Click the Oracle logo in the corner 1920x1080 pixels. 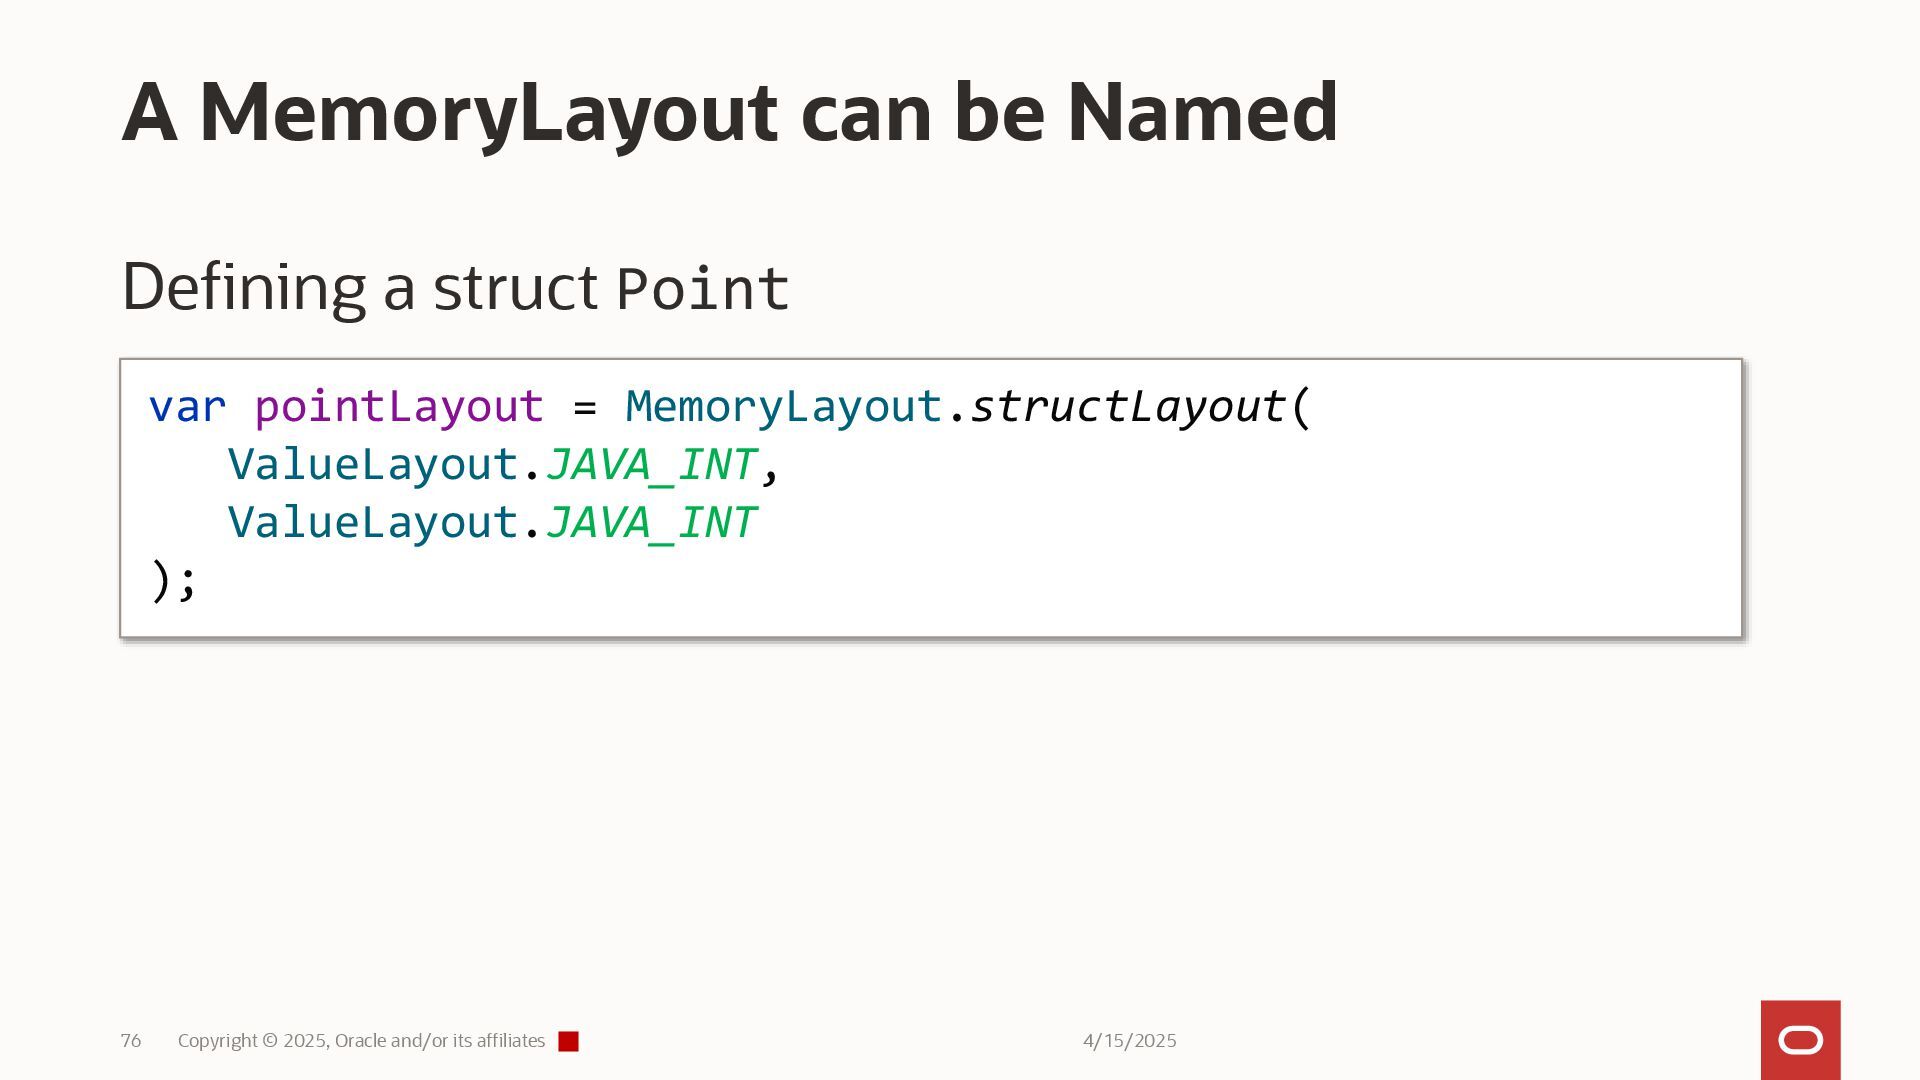point(1800,1040)
